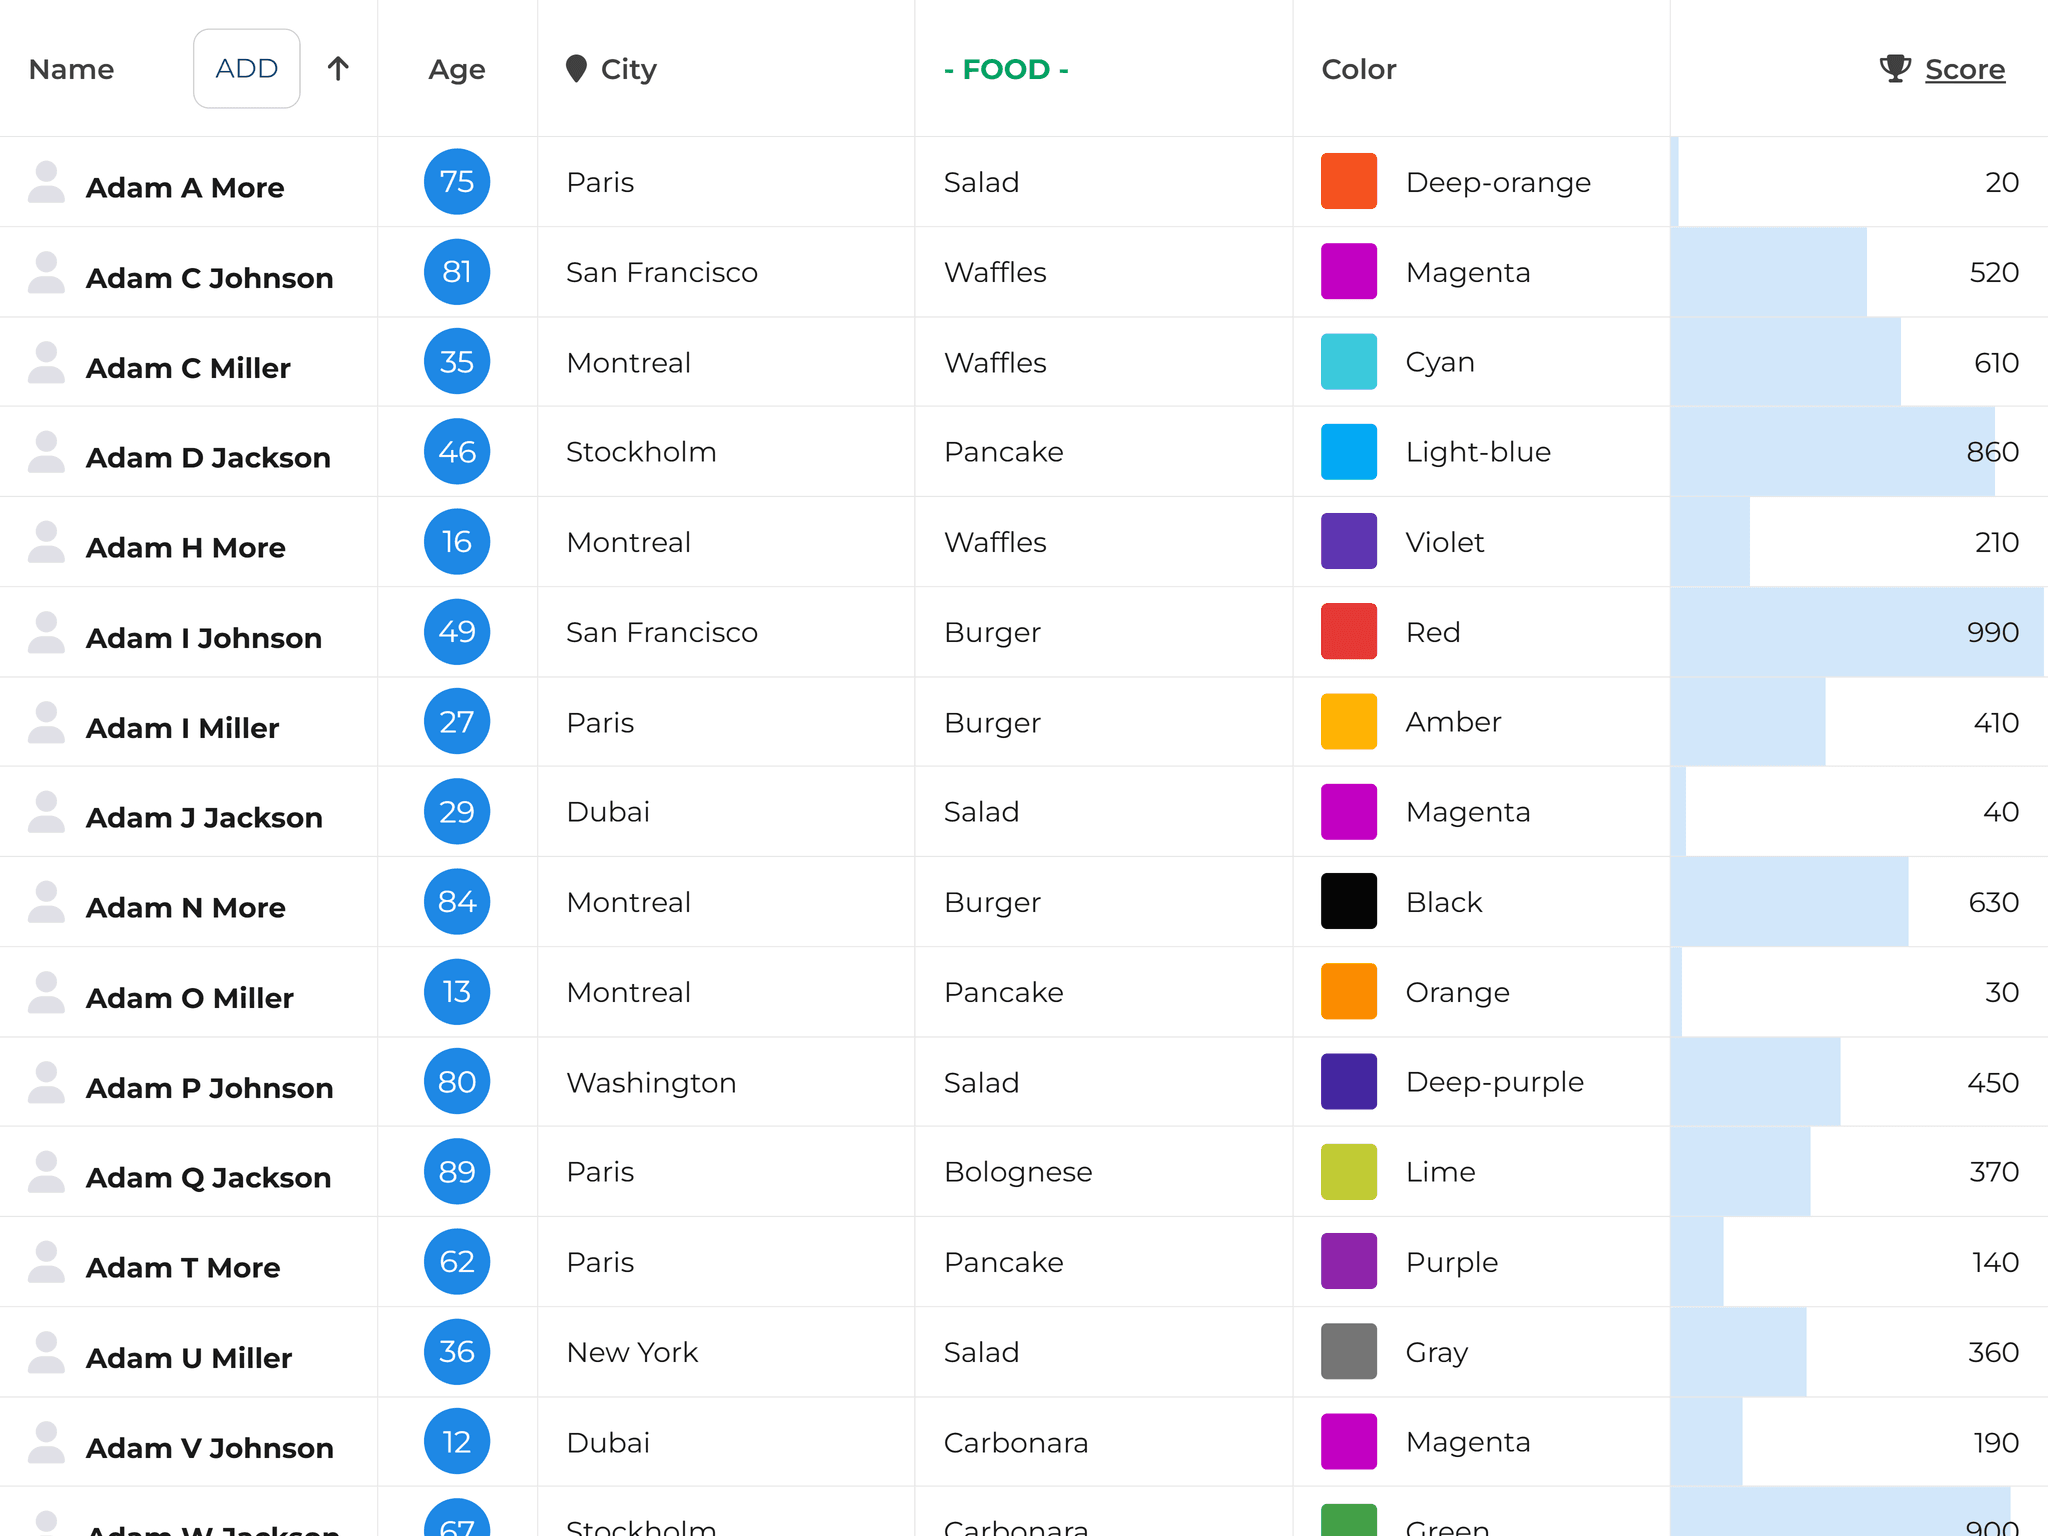This screenshot has width=2048, height=1536.
Task: Click the underlined Score header link
Action: pos(1964,69)
